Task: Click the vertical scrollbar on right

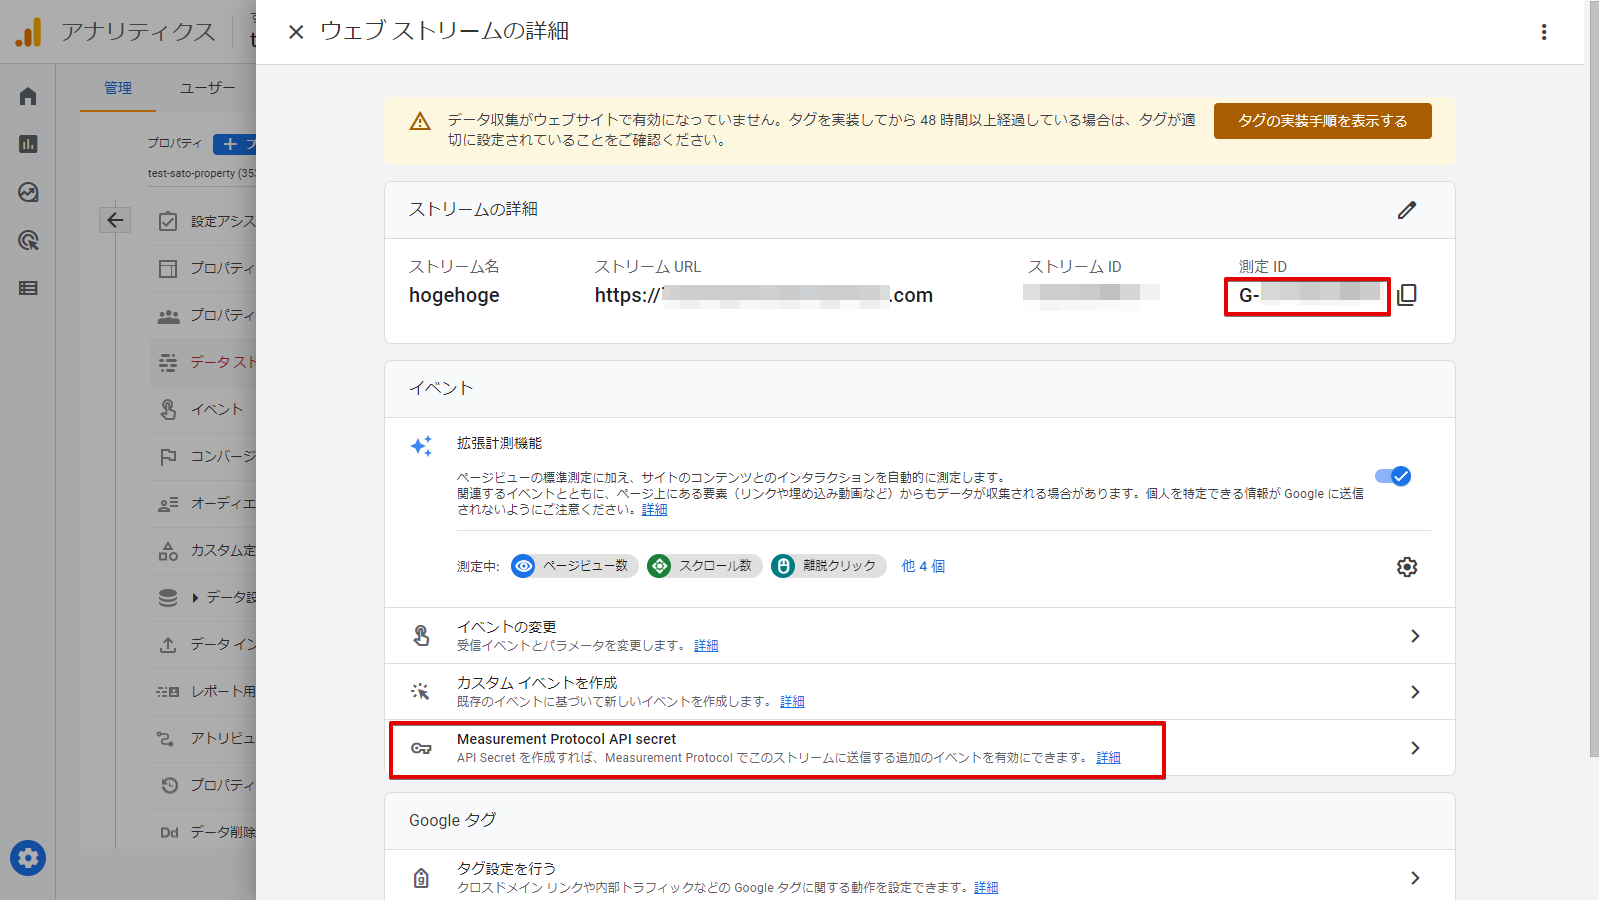Action: [x=1593, y=380]
